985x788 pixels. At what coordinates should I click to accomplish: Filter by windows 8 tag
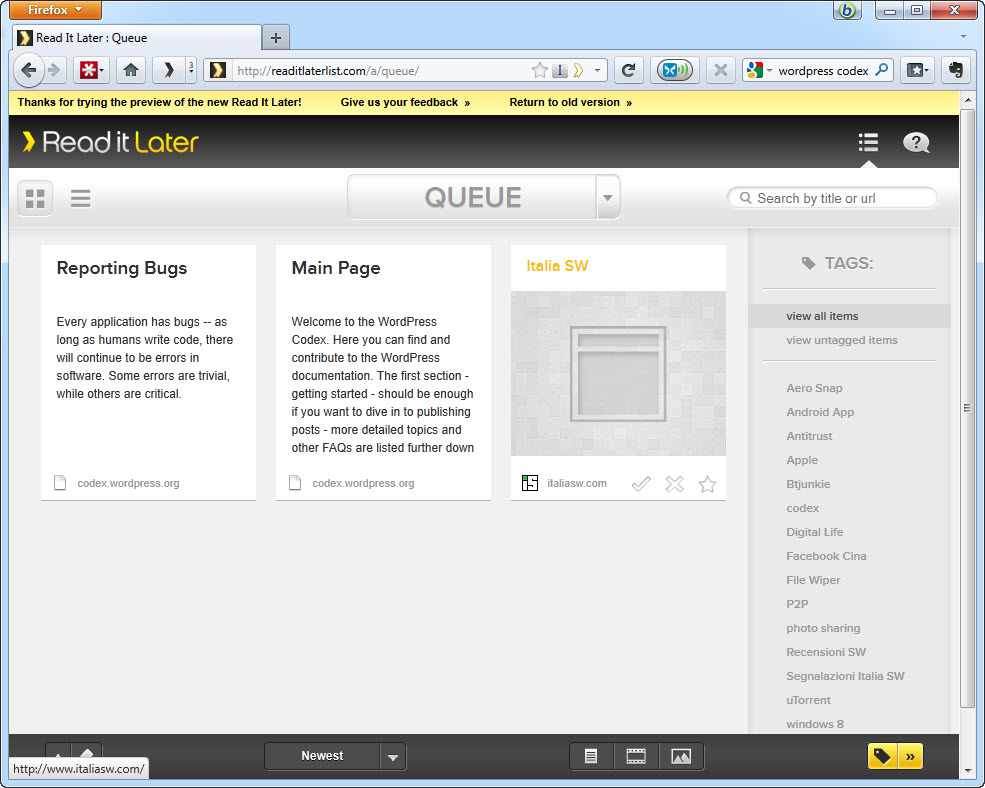click(x=815, y=724)
